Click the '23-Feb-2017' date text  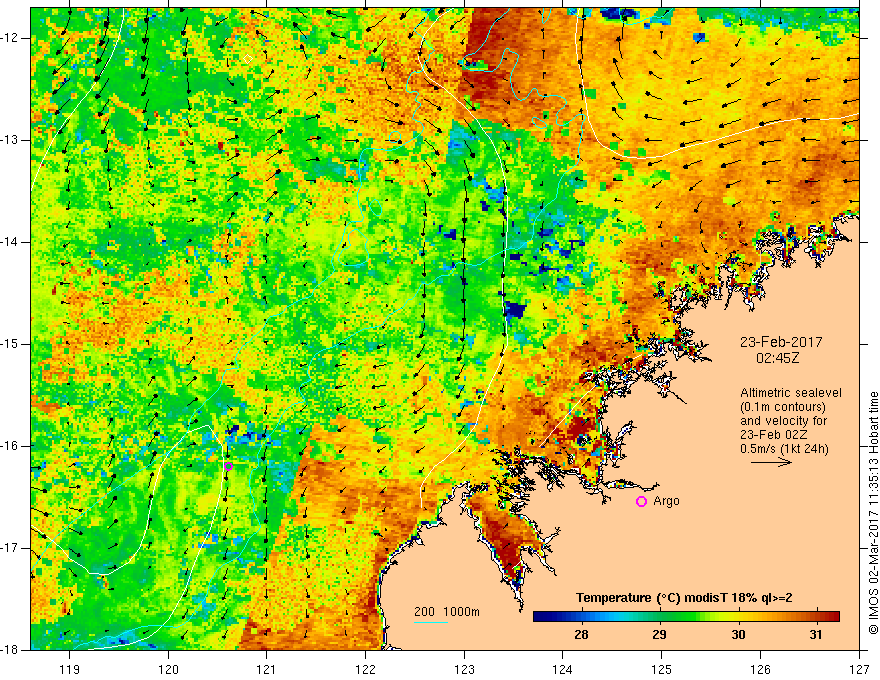781,342
